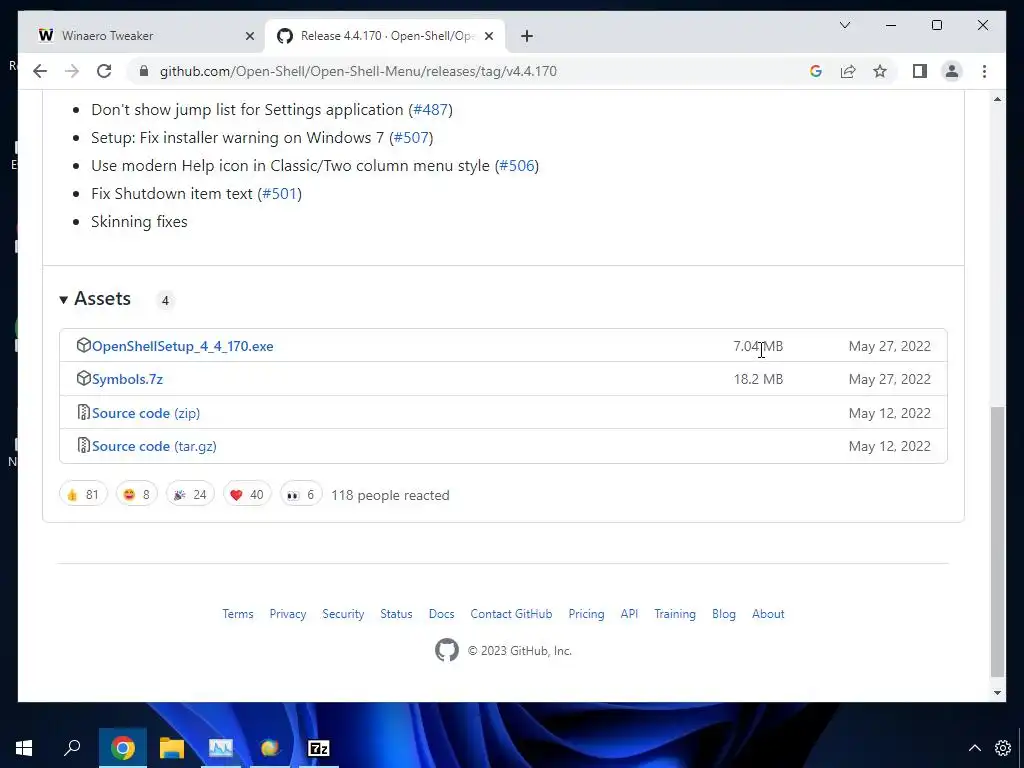Download OpenShellSetup_4_4_170.exe

coord(182,346)
